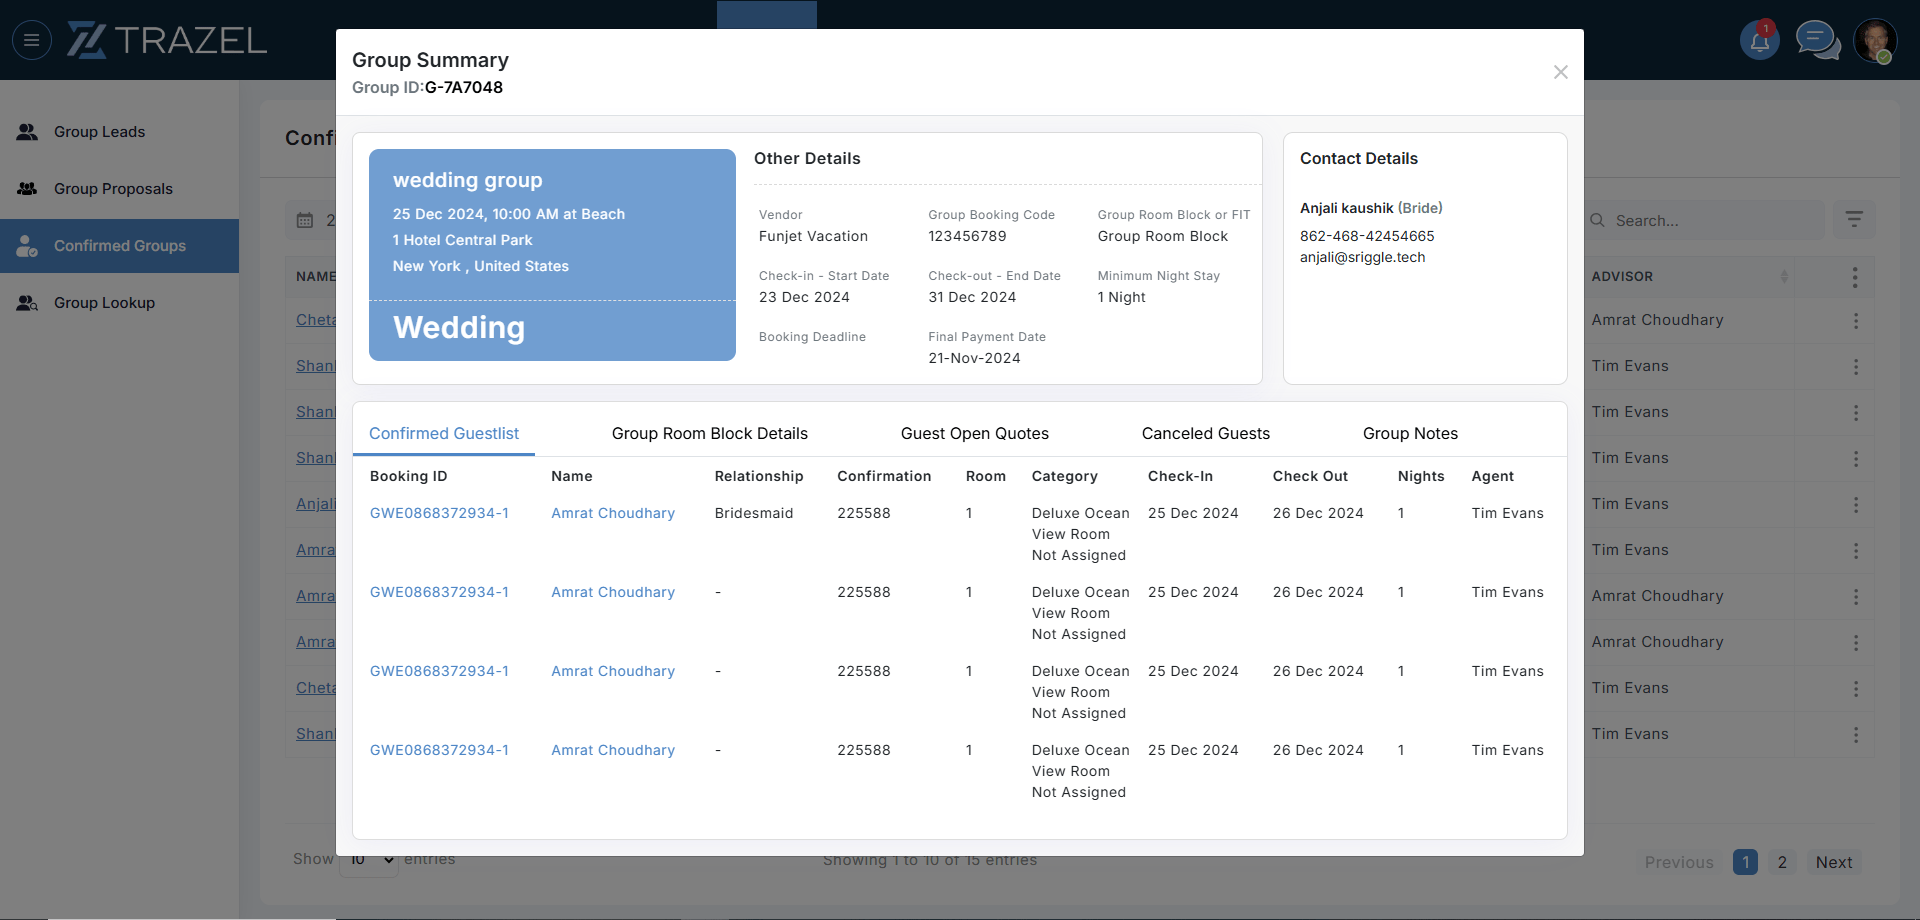
Task: Switch to Group Room Block Details tab
Action: 709,434
